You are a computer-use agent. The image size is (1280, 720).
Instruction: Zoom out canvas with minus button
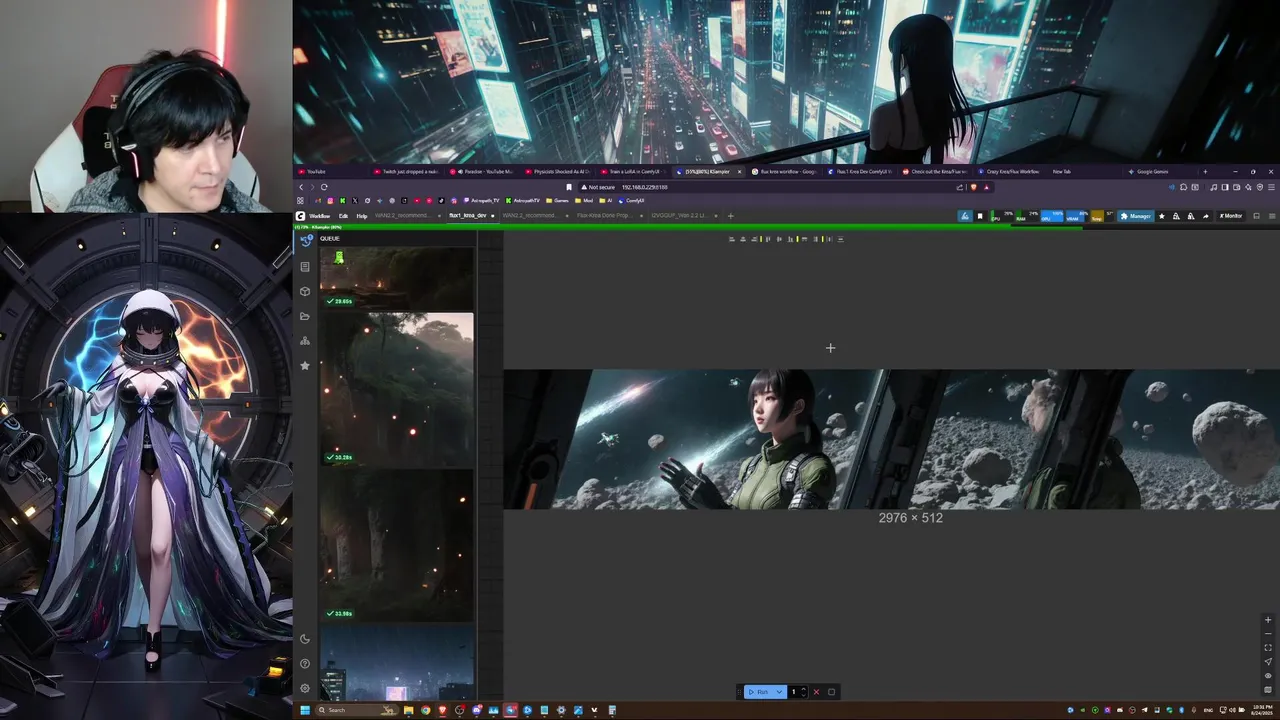tap(1268, 634)
